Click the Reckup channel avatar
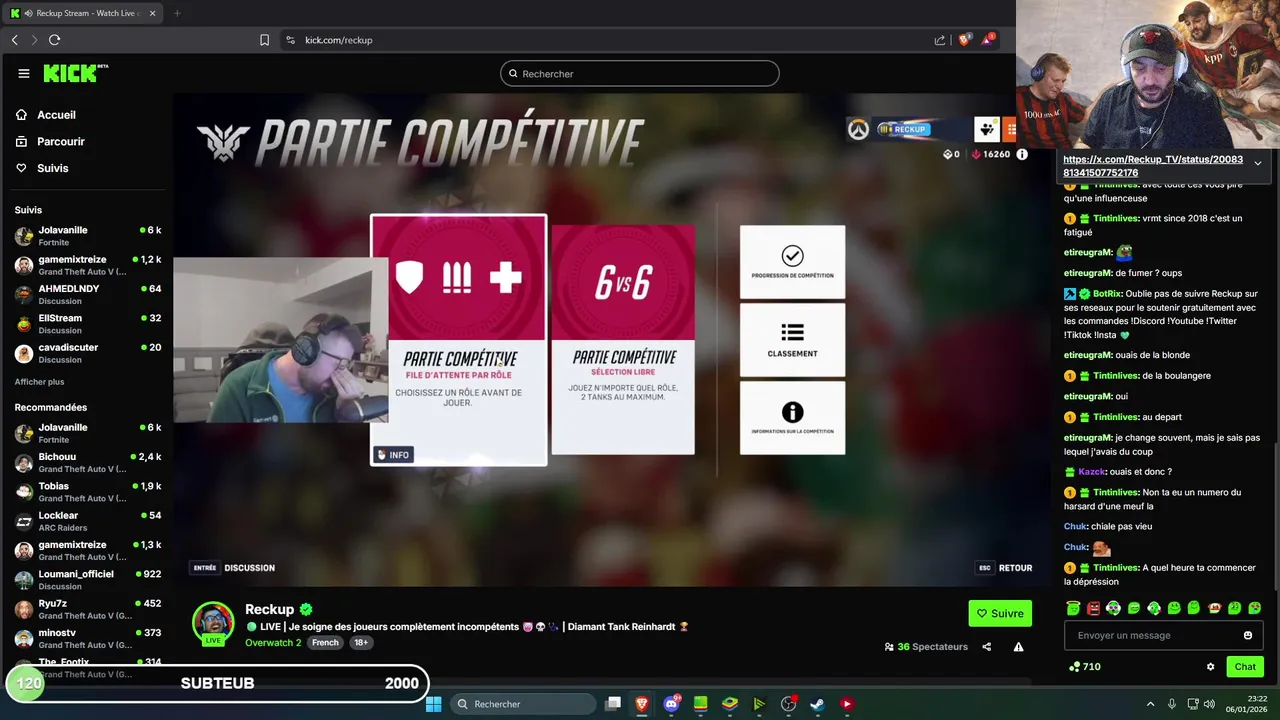1280x720 pixels. coord(213,622)
